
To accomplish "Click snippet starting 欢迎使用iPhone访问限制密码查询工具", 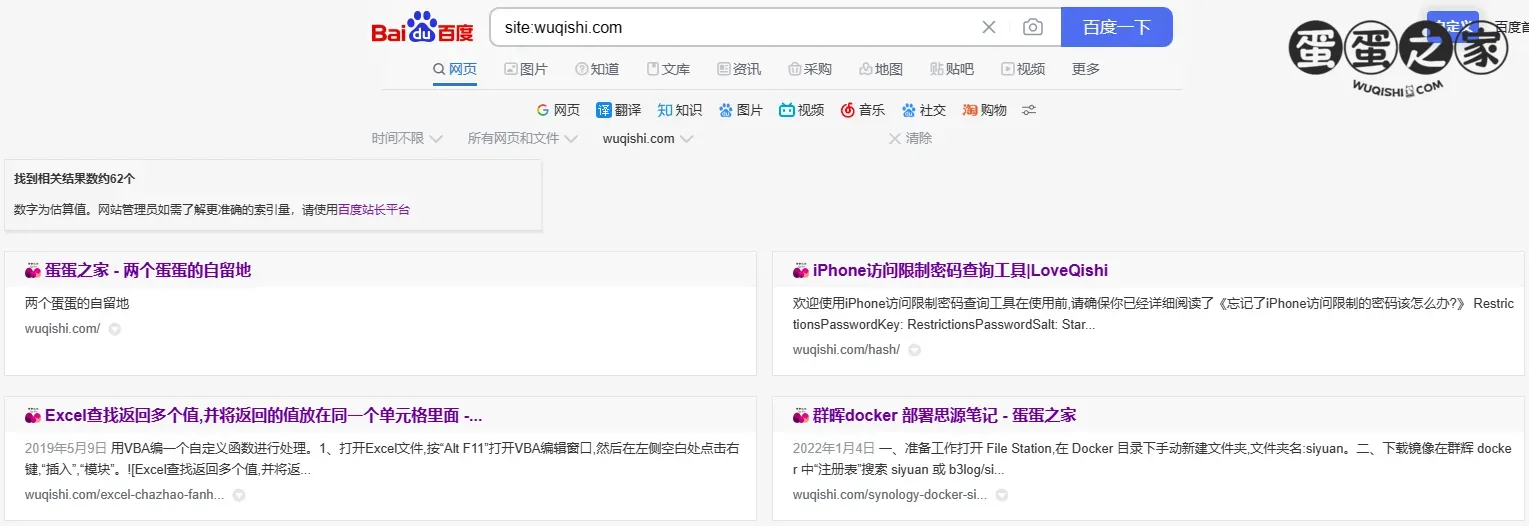I will tap(1153, 314).
